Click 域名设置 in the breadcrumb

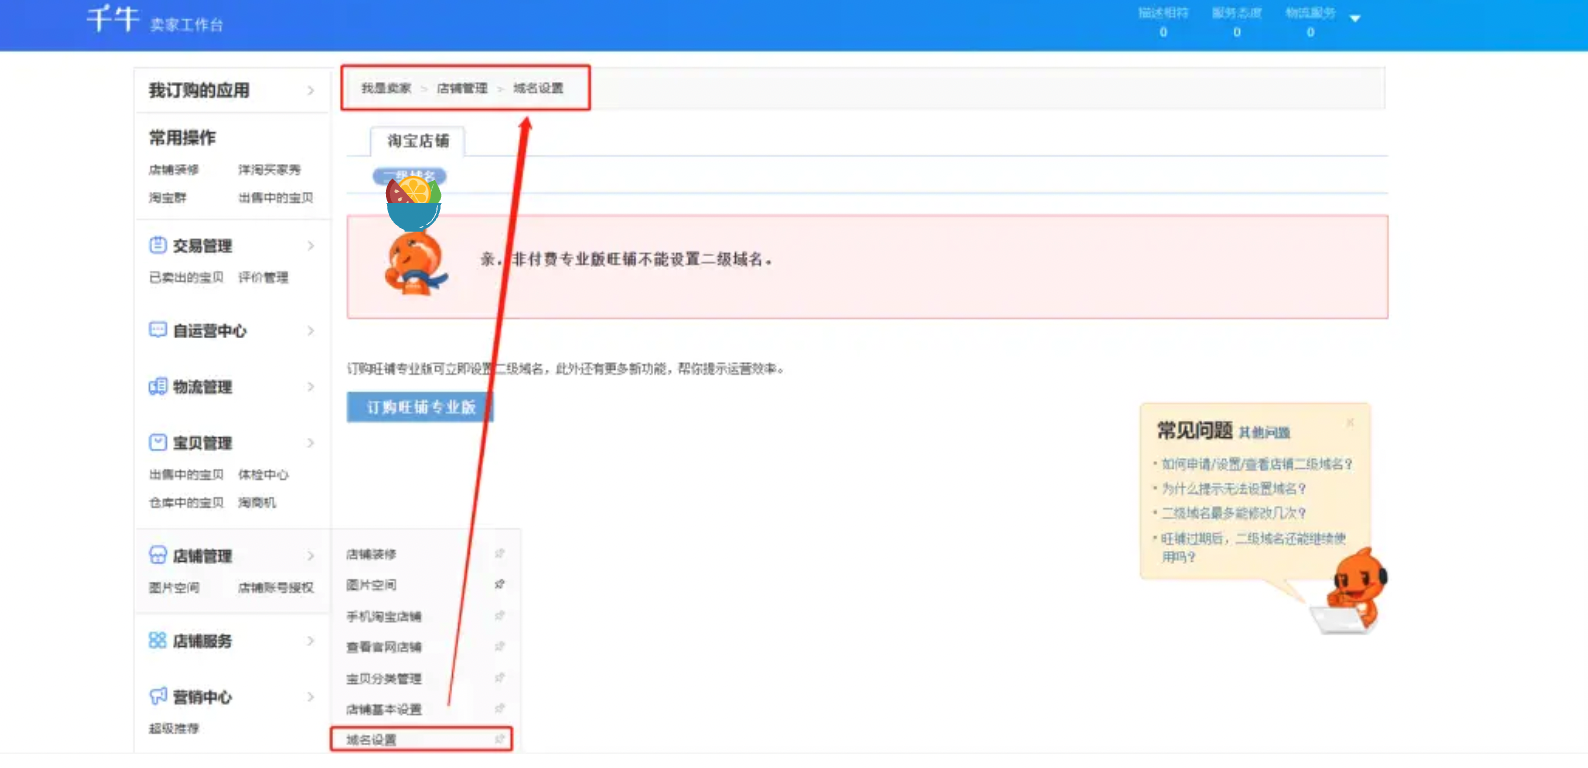coord(538,88)
